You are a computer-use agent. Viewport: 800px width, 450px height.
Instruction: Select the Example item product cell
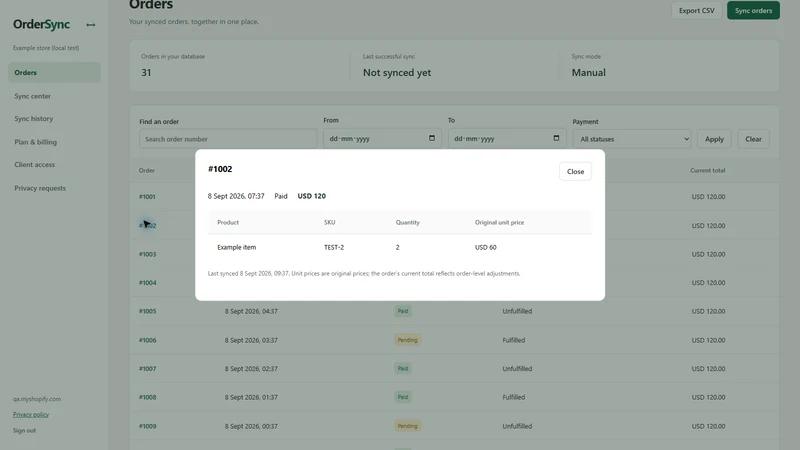click(x=237, y=247)
